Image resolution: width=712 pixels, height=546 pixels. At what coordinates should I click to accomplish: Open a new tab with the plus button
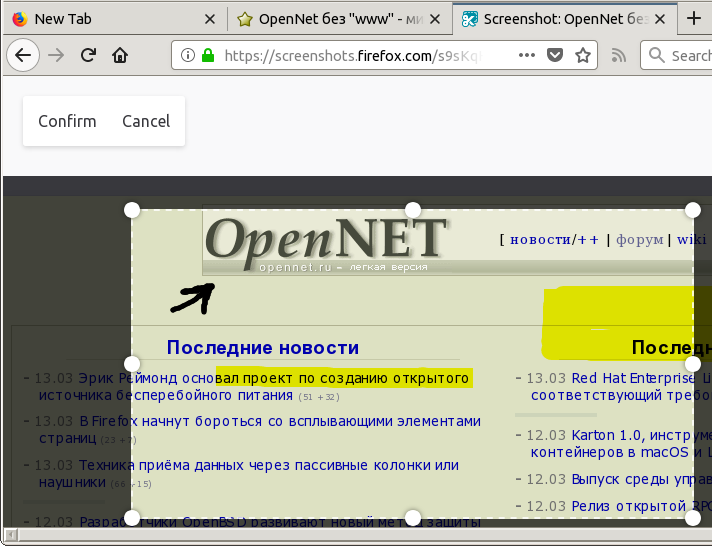coord(694,19)
